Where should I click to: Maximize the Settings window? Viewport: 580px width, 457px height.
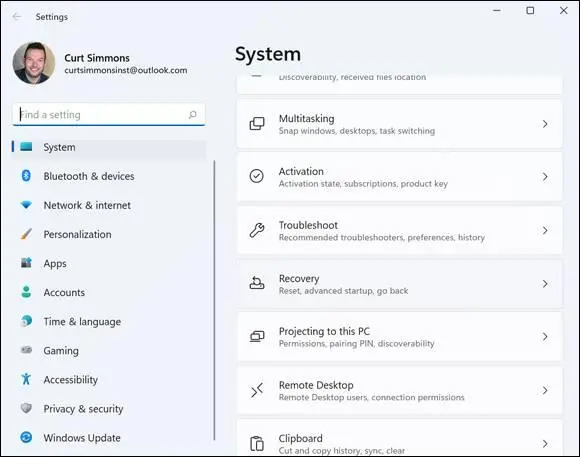click(x=530, y=10)
